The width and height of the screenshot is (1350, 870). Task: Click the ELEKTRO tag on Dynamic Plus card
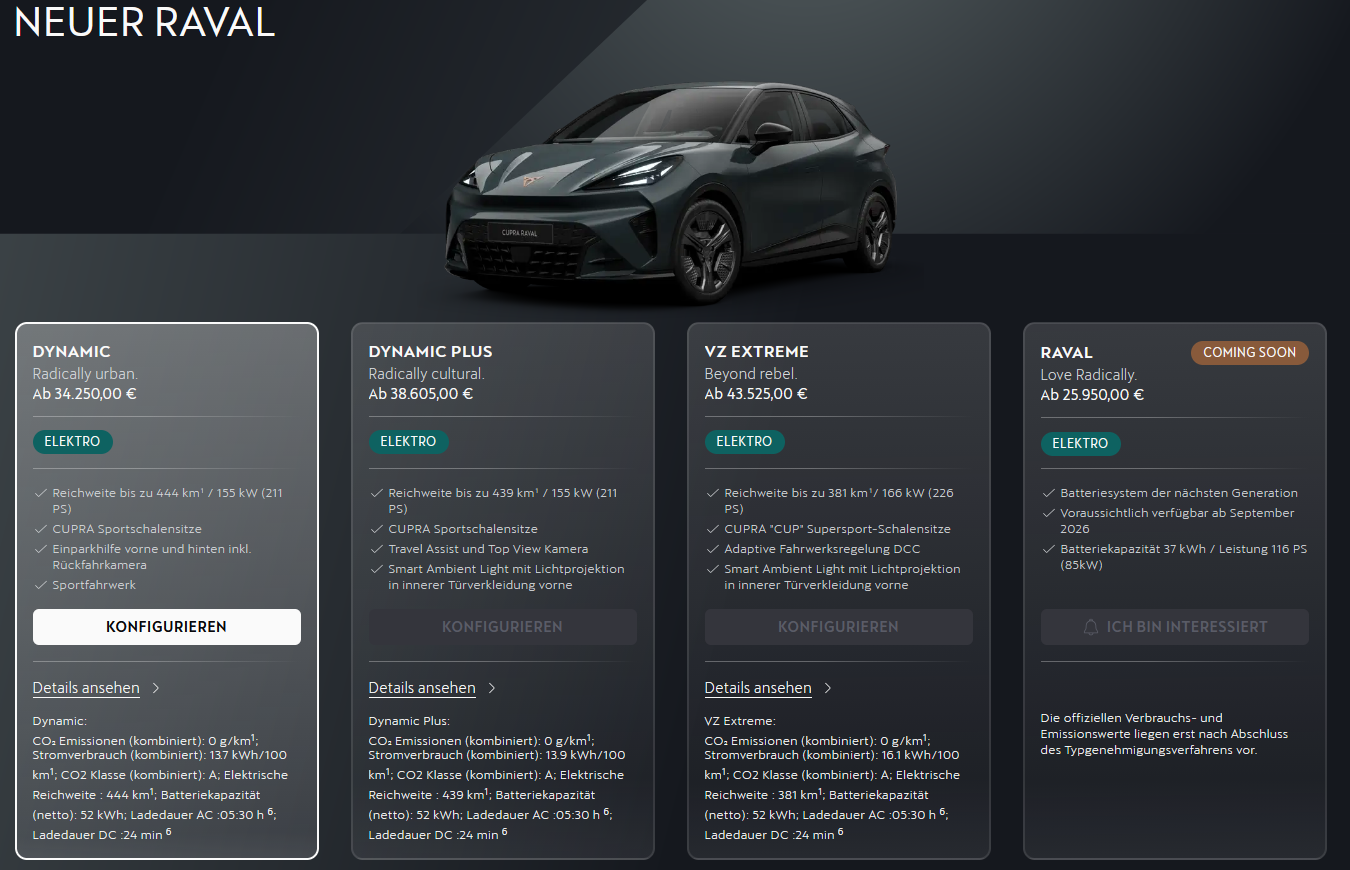coord(409,441)
